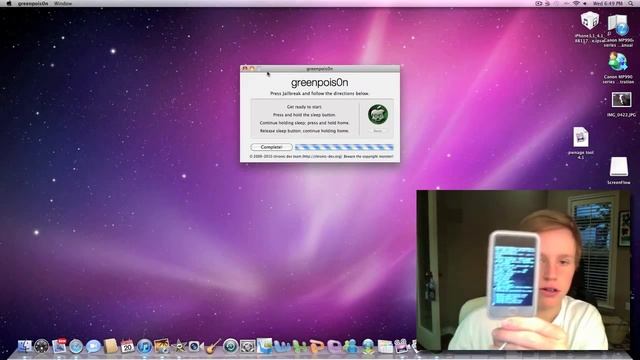Launch iPhoto from the Dock

tap(162, 346)
